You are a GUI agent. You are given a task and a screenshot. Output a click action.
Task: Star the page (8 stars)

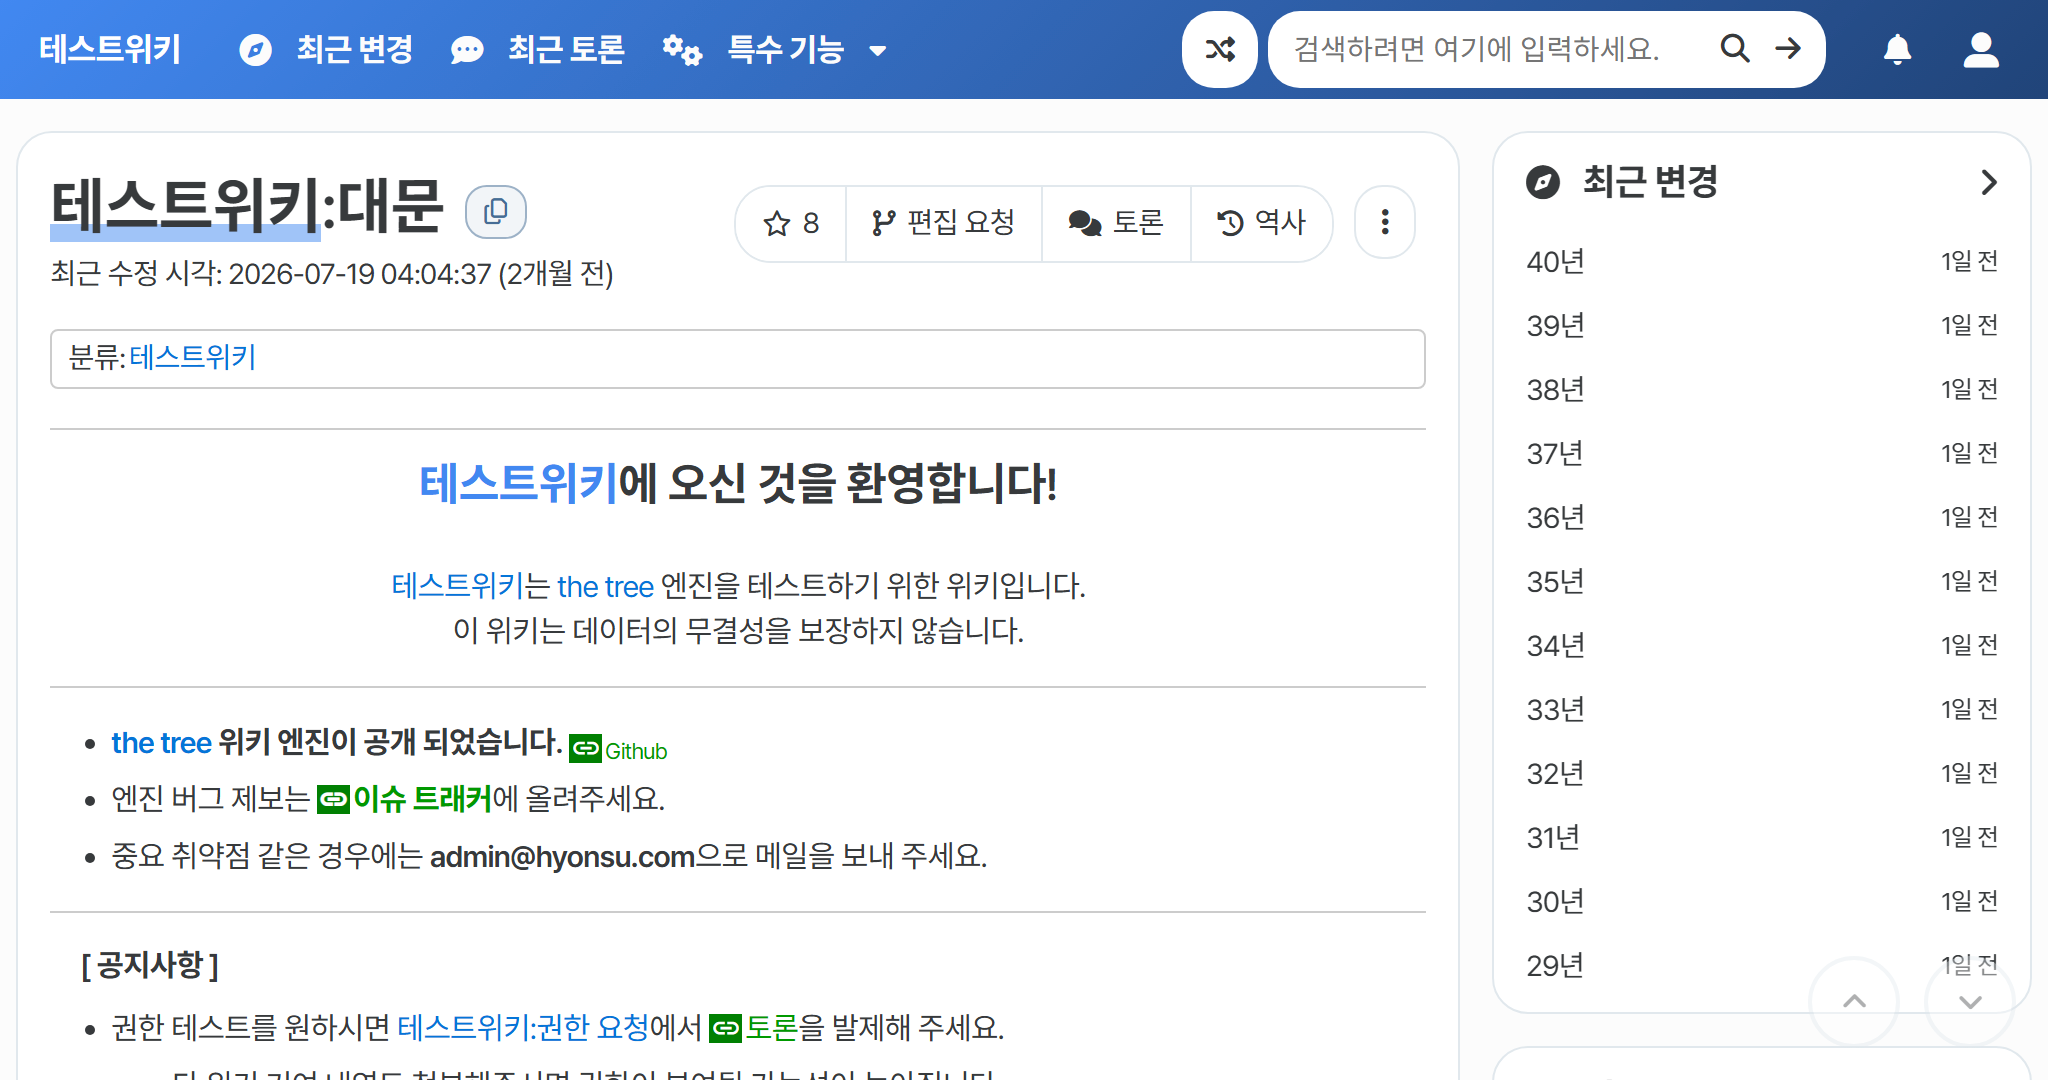(791, 223)
